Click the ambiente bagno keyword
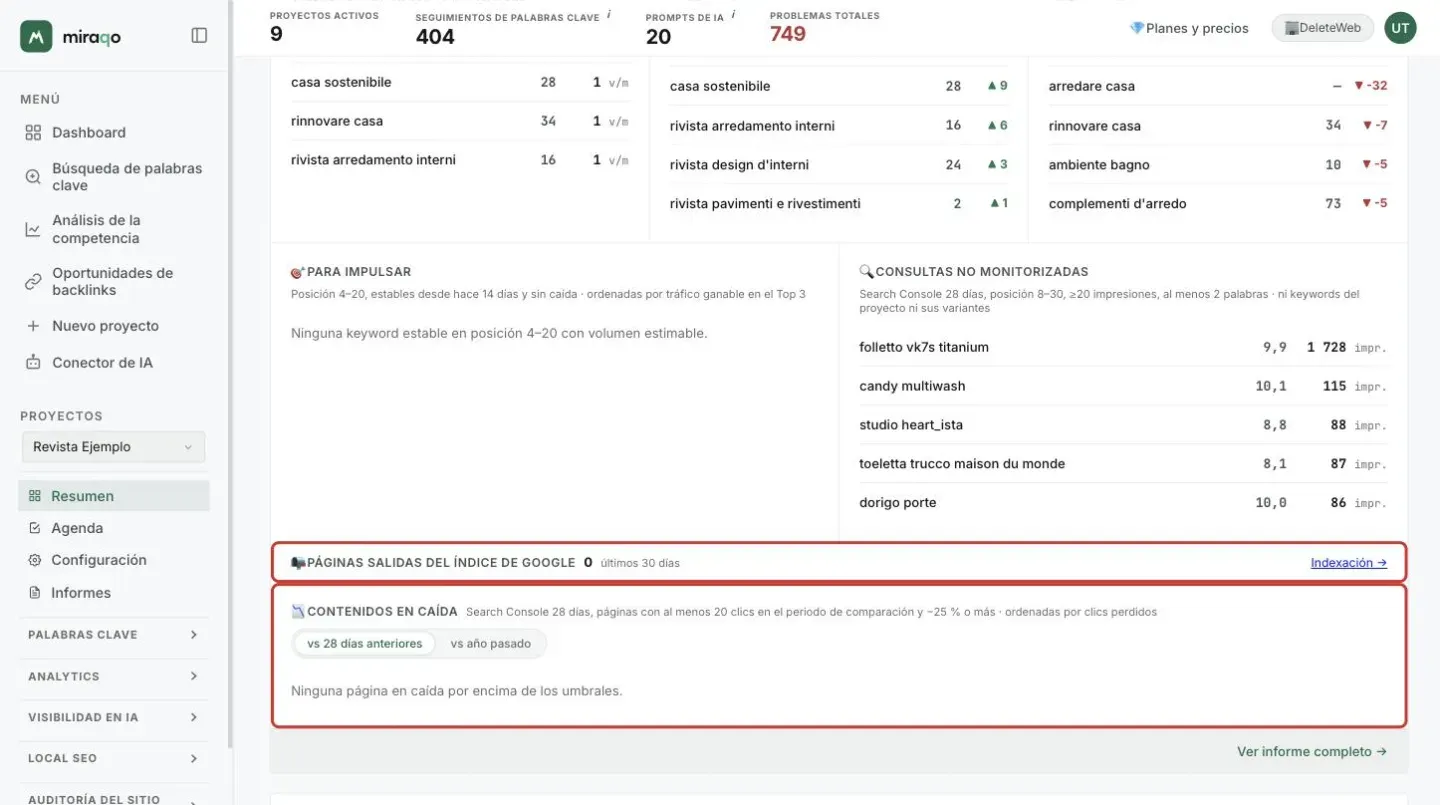1440x805 pixels. coord(1099,165)
